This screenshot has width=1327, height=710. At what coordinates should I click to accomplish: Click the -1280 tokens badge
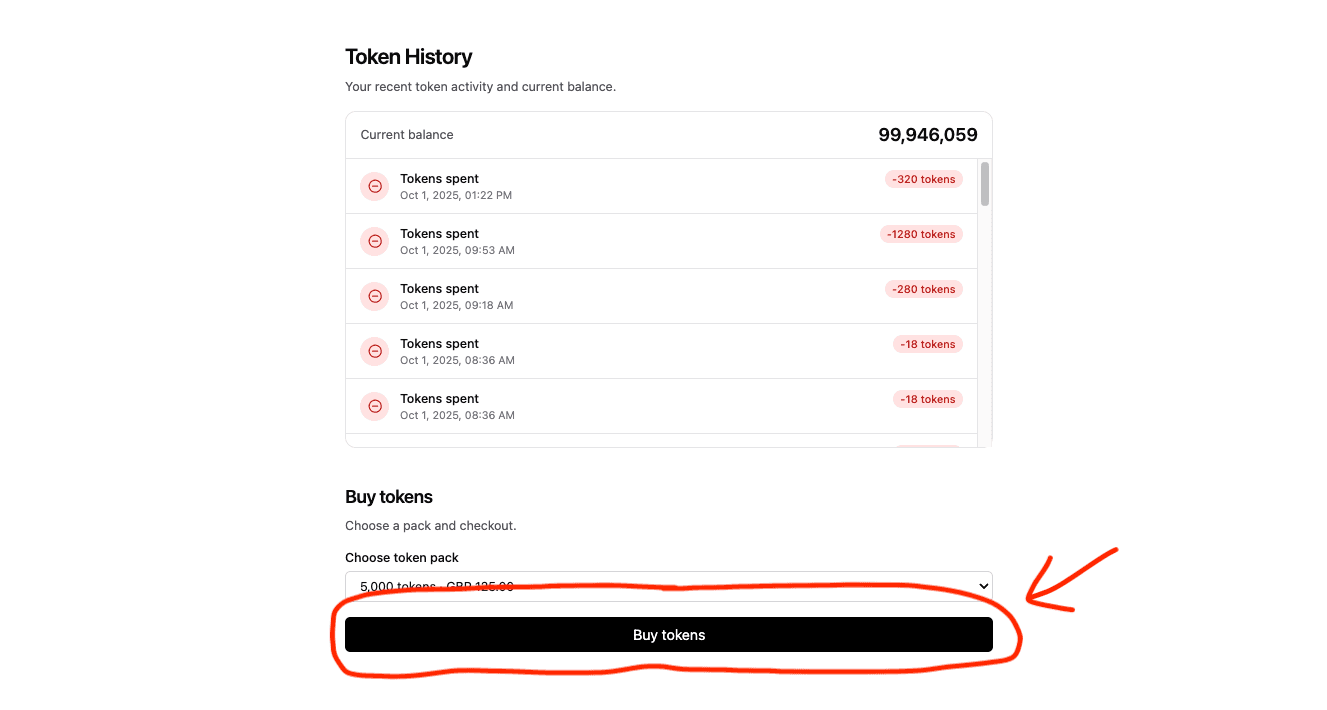[920, 234]
